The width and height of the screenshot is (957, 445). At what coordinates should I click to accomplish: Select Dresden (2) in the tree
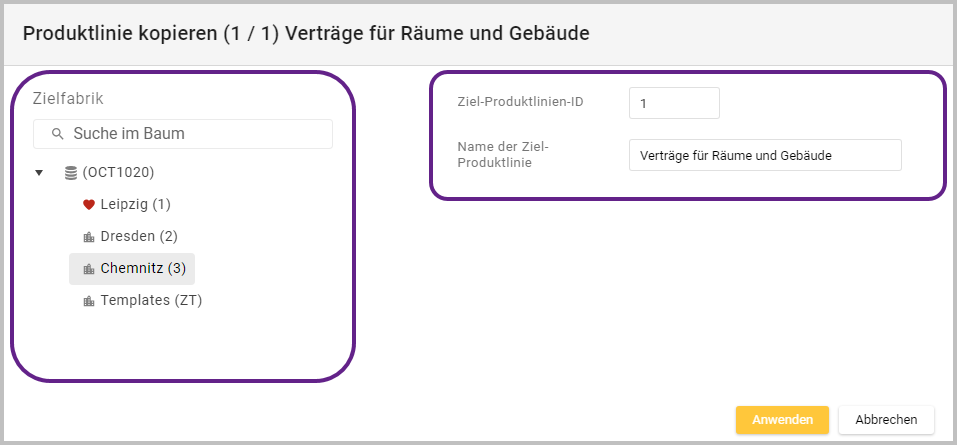139,237
